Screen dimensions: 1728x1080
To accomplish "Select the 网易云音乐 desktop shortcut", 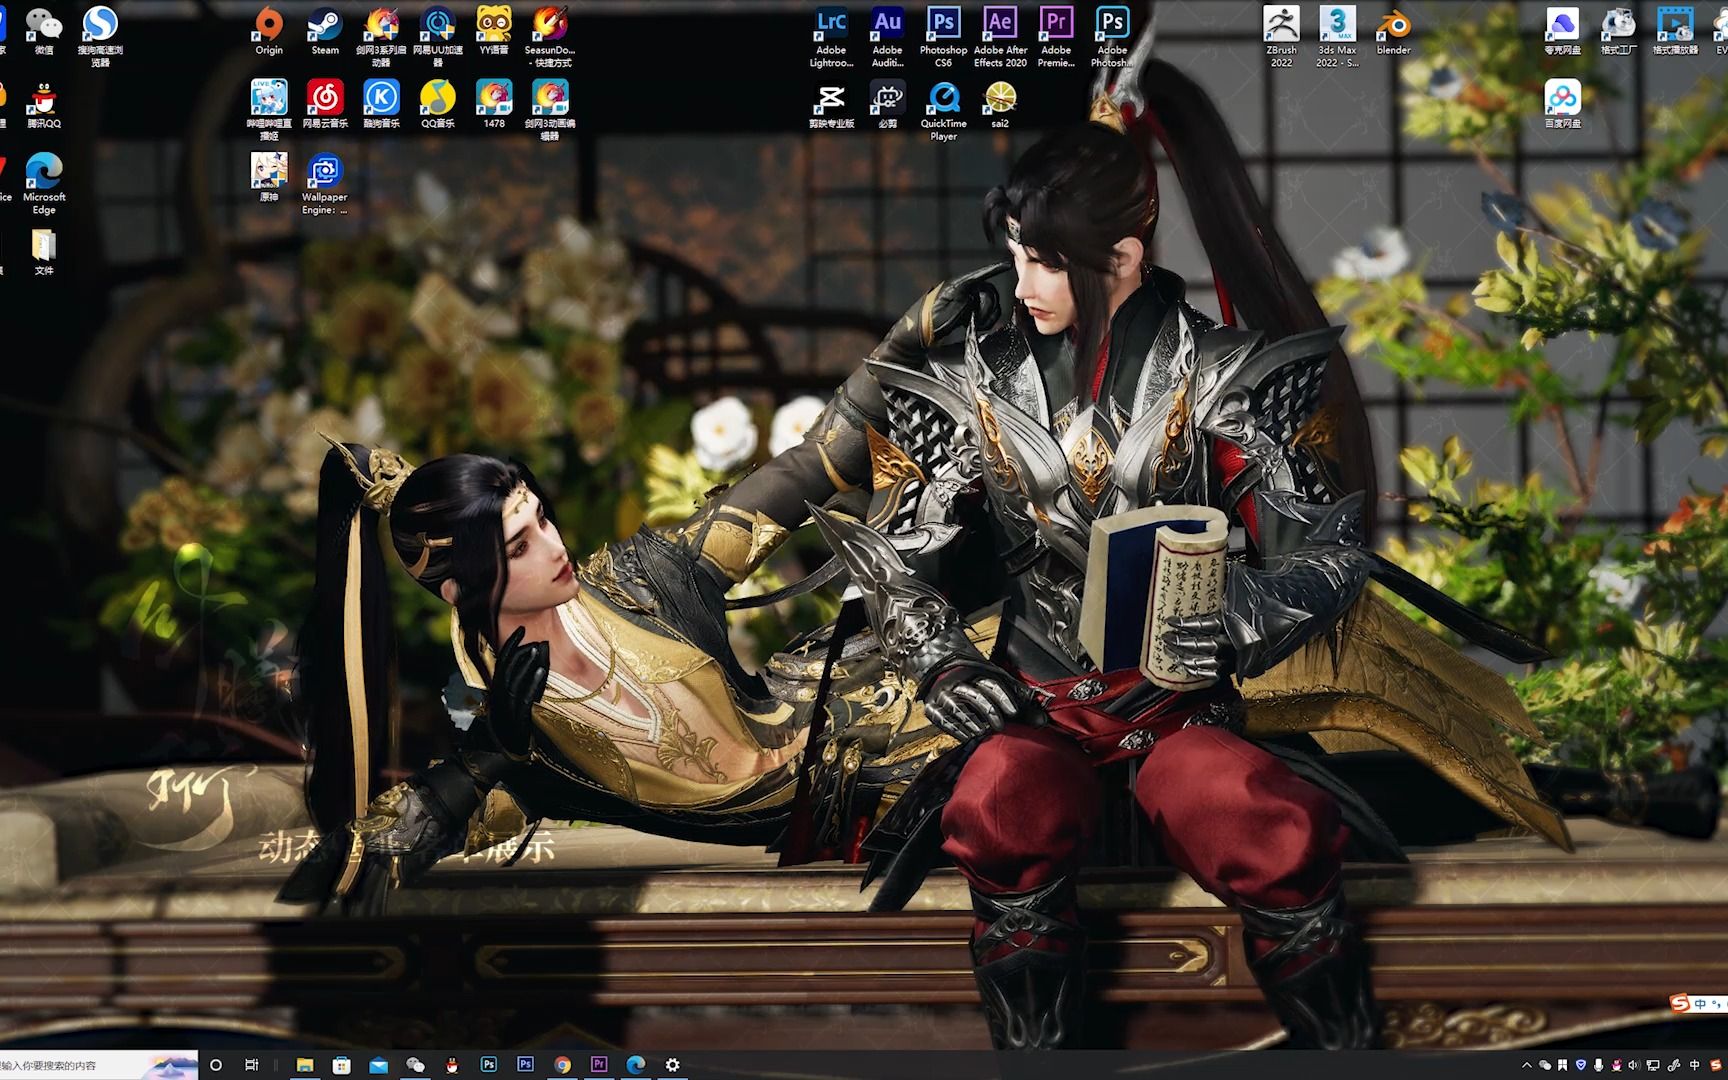I will click(325, 105).
